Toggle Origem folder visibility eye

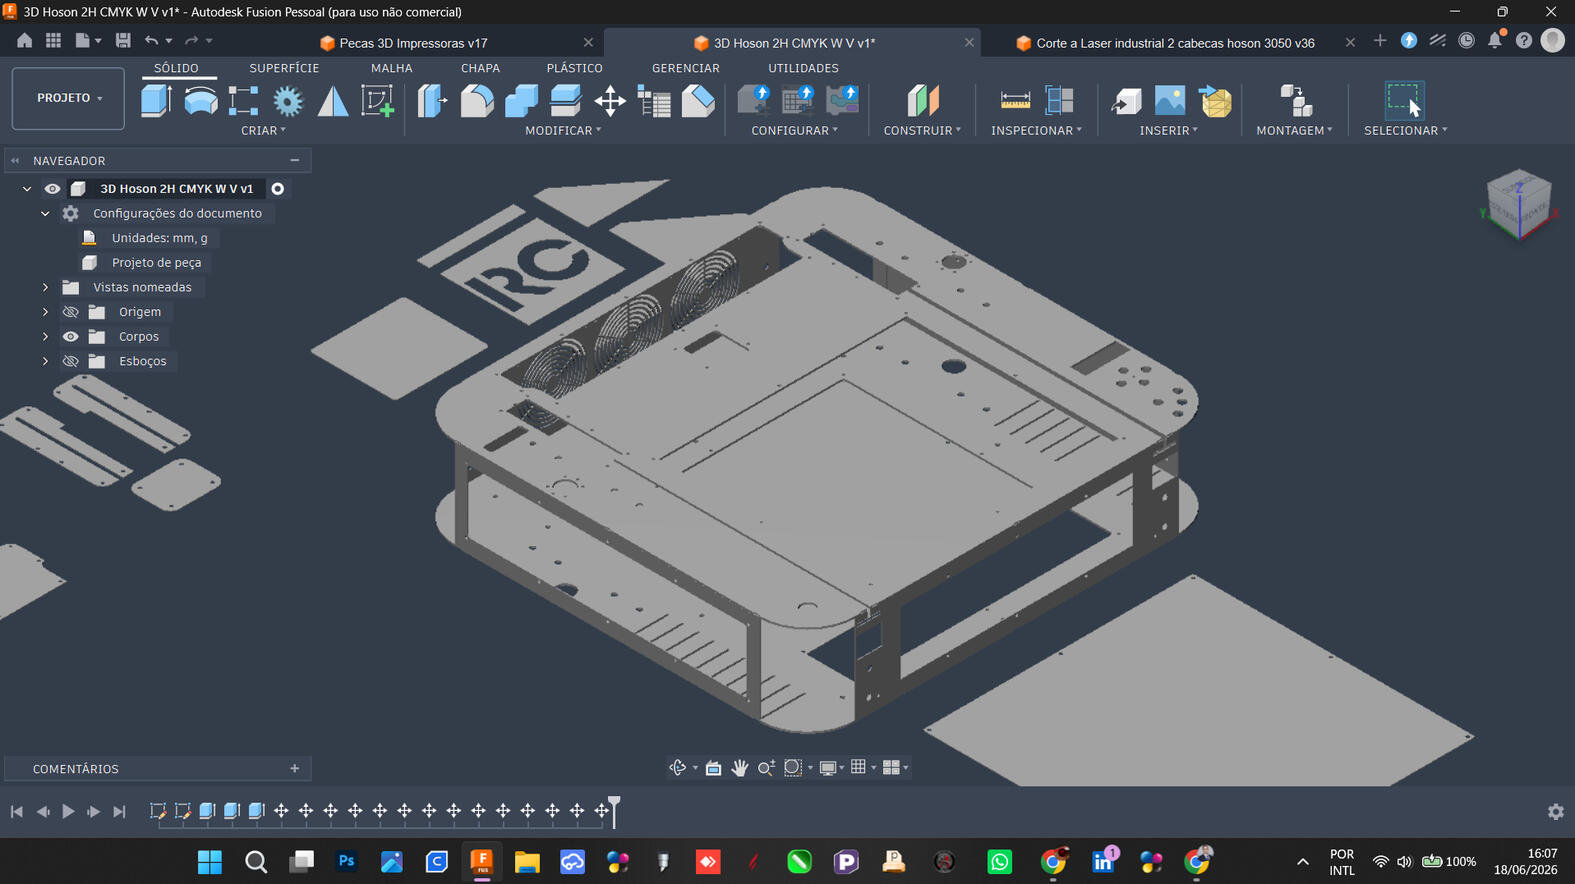click(71, 312)
